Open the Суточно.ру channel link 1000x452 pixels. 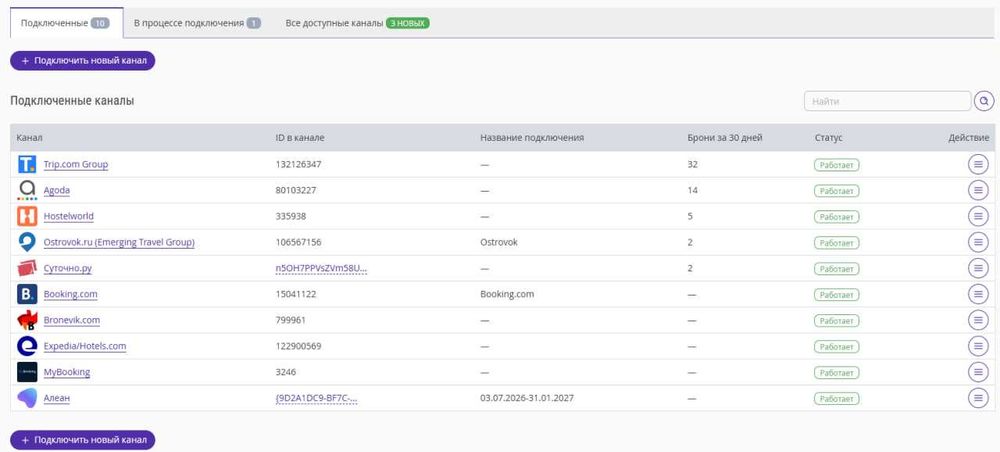(x=68, y=268)
